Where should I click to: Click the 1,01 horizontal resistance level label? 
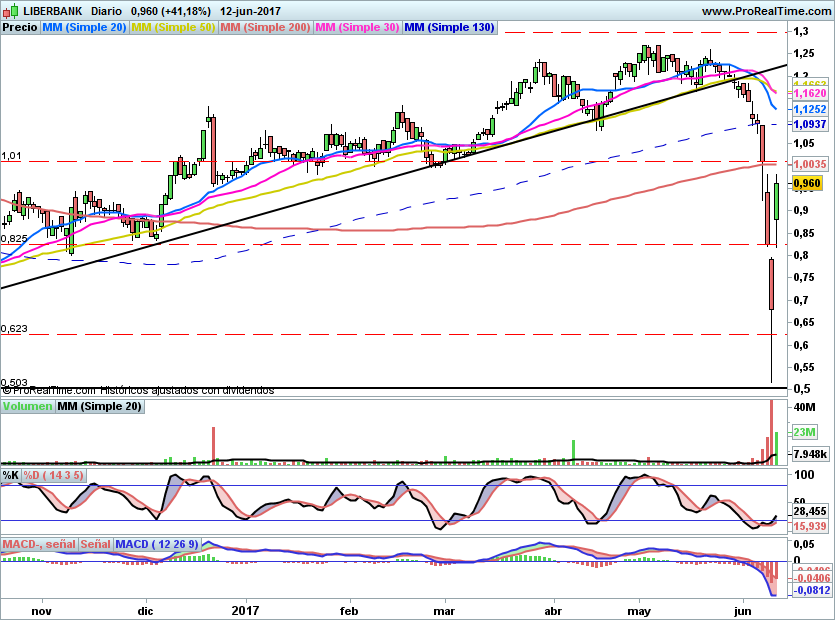pyautogui.click(x=11, y=157)
